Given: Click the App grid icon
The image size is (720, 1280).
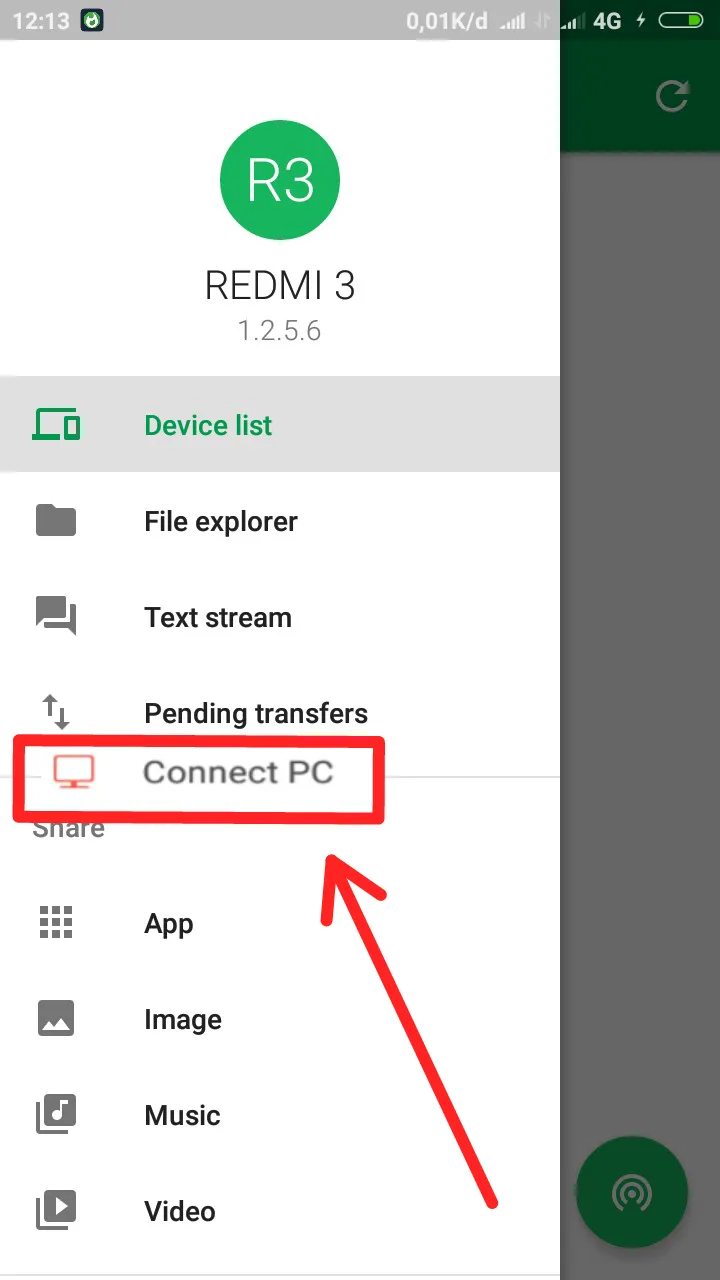Looking at the screenshot, I should coord(56,923).
